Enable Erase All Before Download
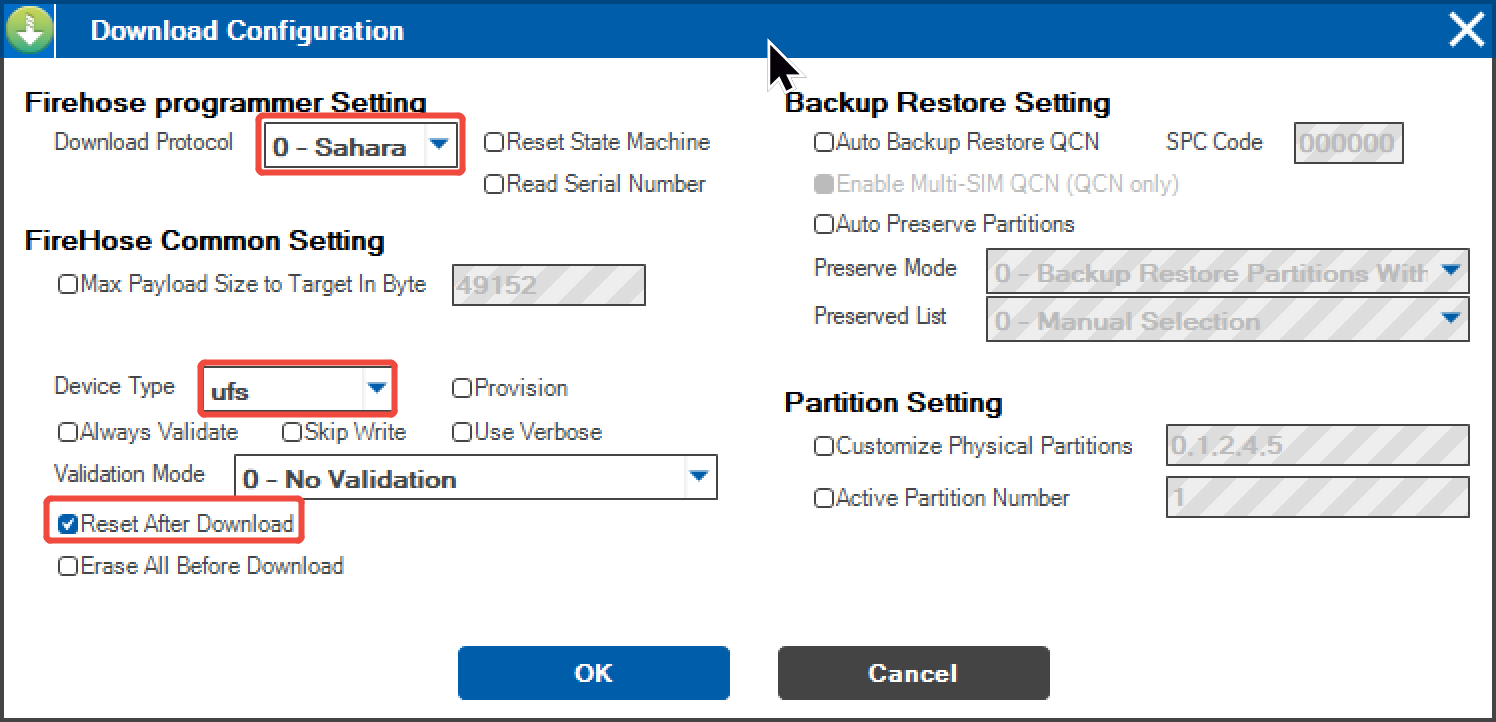The width and height of the screenshot is (1496, 722). 68,567
